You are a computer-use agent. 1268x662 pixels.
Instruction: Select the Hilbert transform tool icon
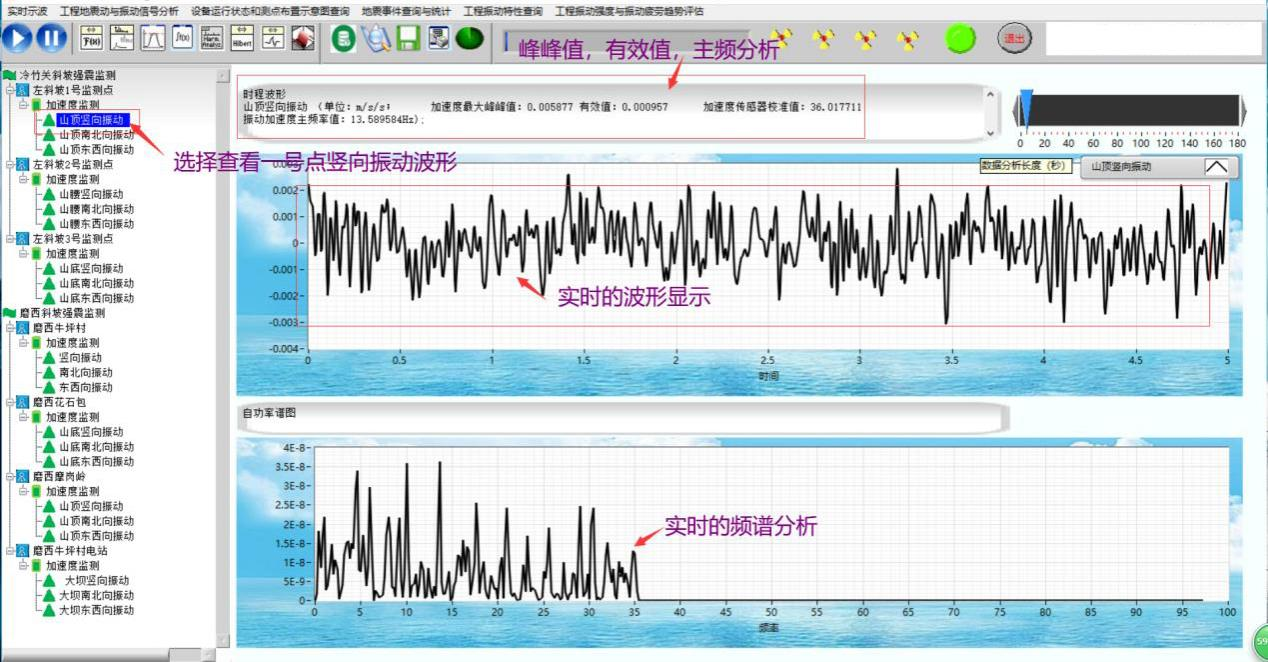pyautogui.click(x=242, y=39)
